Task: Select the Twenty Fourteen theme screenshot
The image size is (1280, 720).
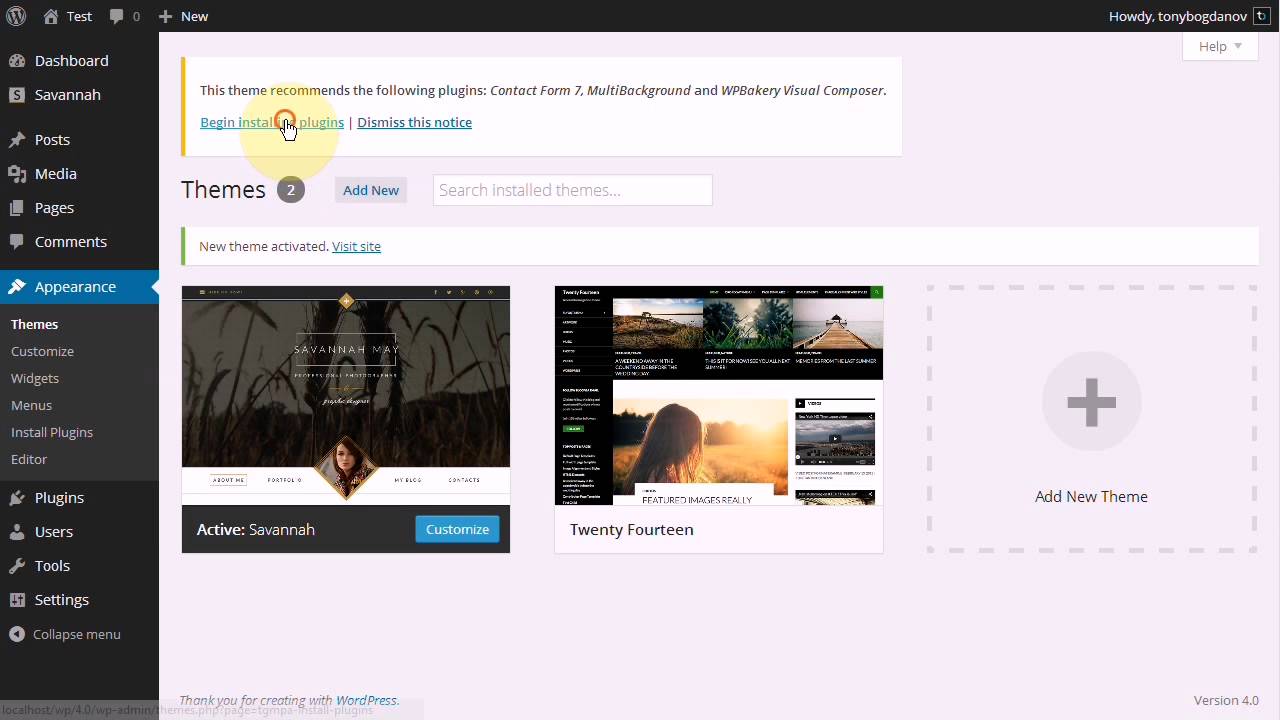Action: click(x=719, y=395)
